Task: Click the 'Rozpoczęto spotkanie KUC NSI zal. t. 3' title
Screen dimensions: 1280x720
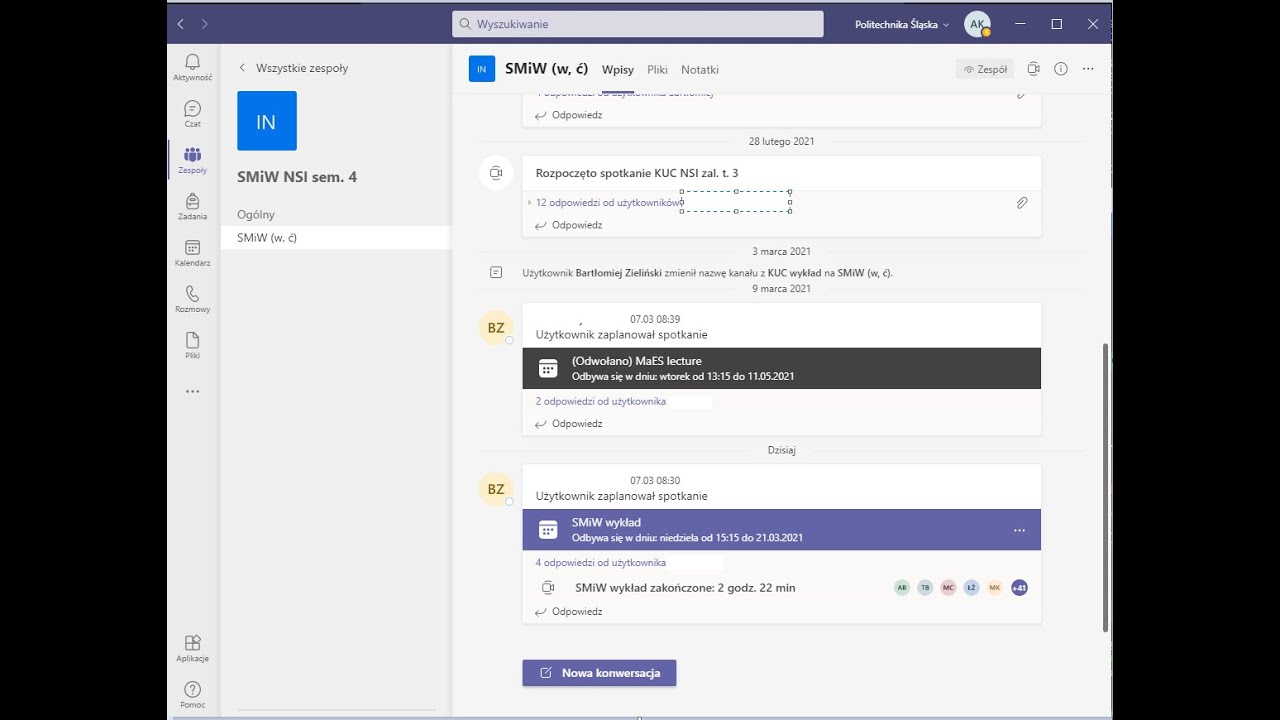Action: click(x=637, y=173)
